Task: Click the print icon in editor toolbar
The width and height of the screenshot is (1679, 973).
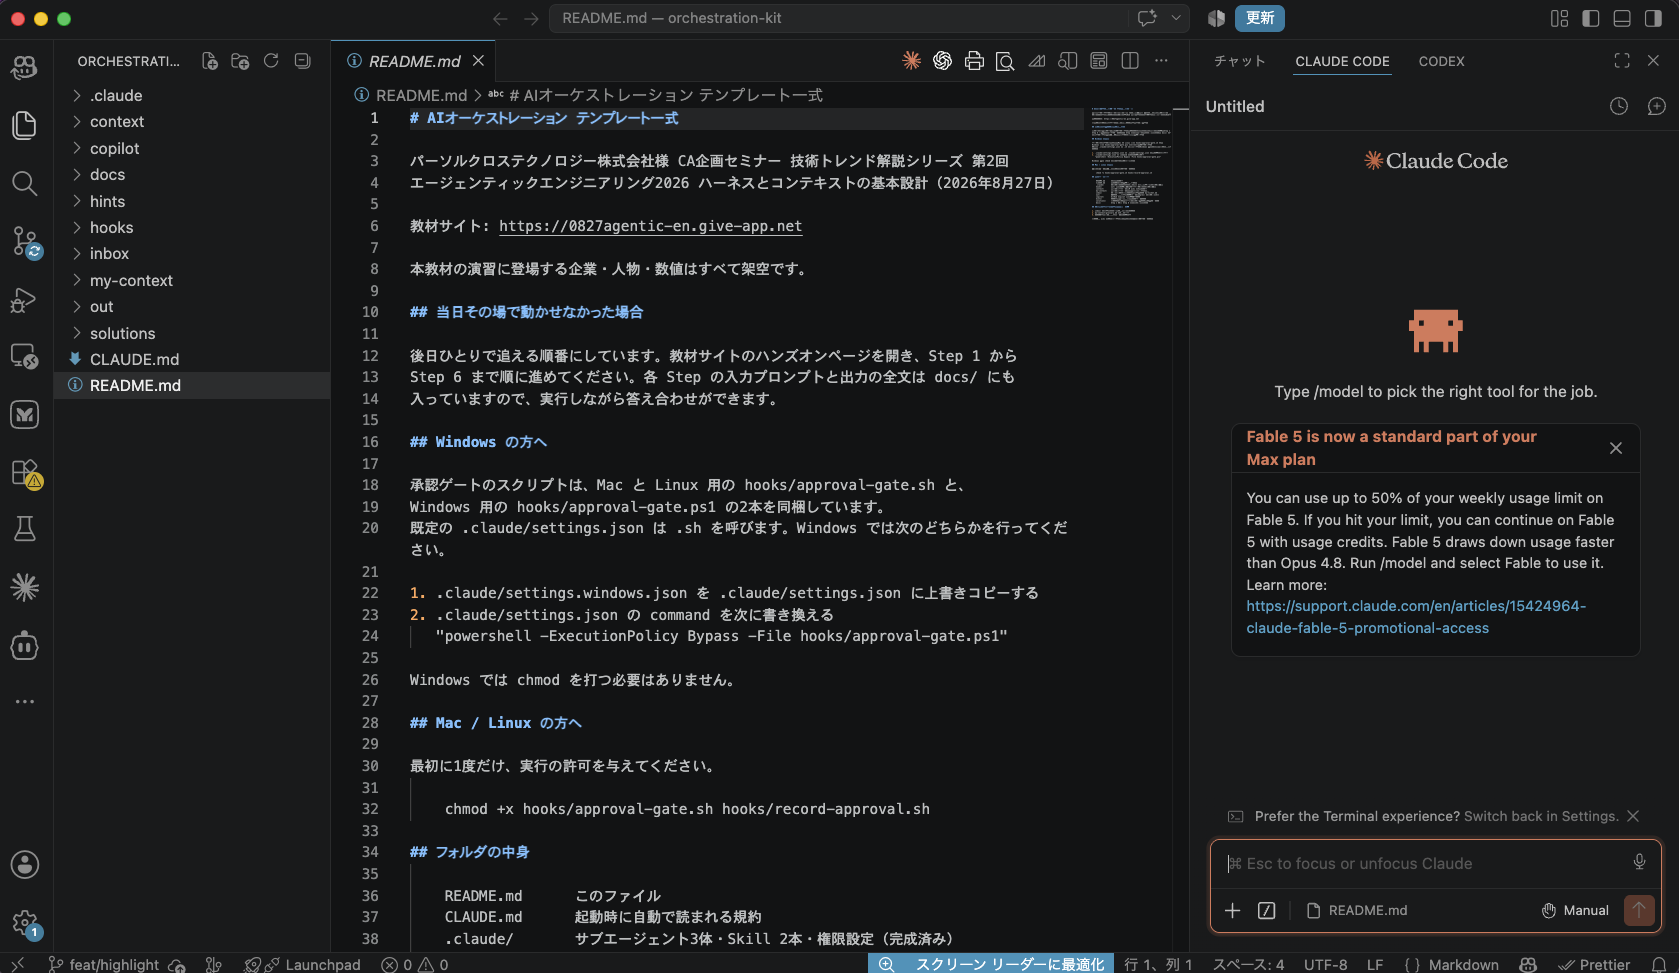Action: [974, 61]
